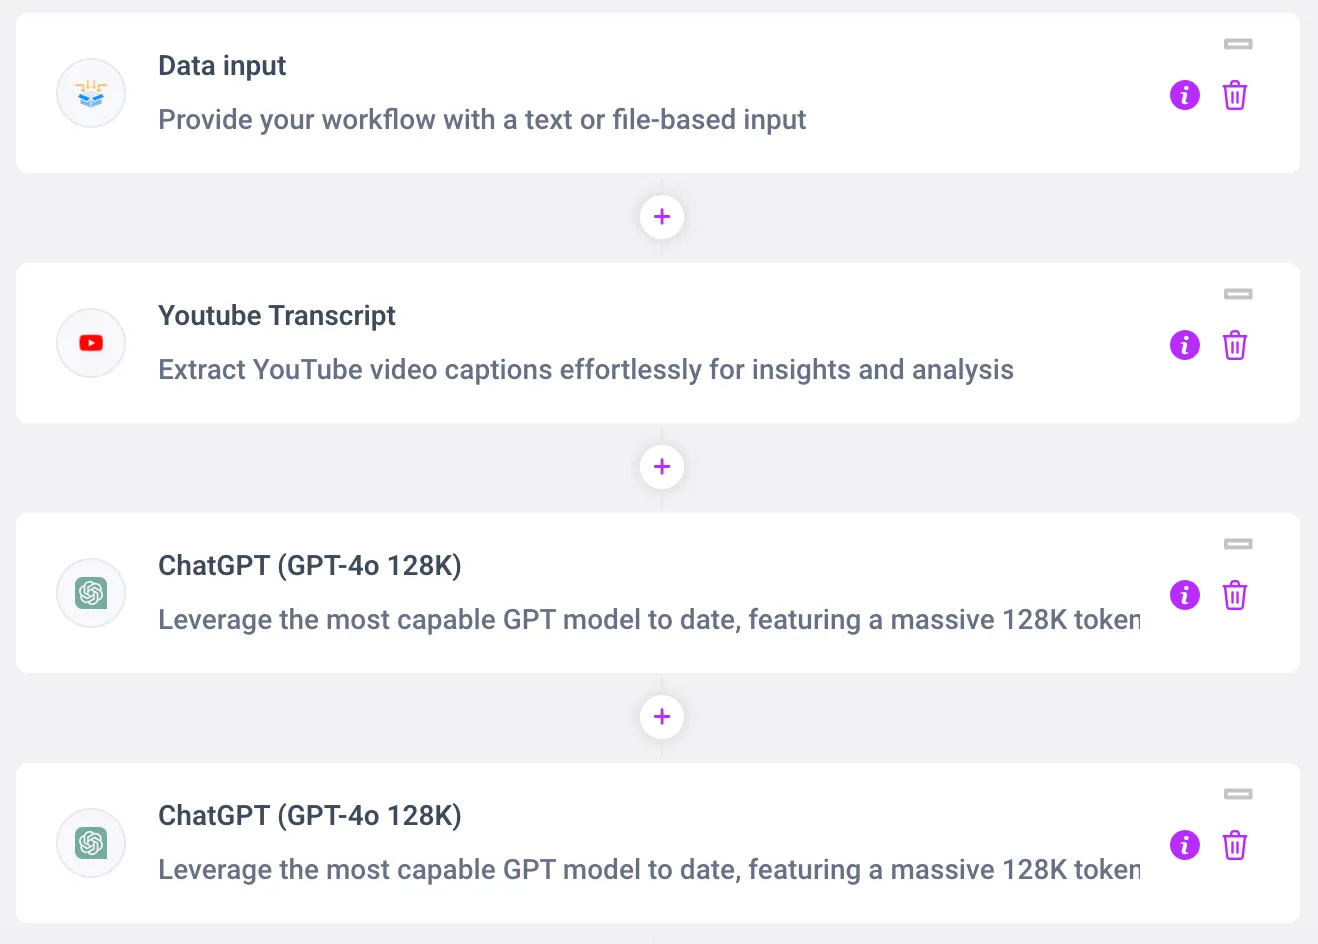Add a step after Youtube Transcript
Viewport: 1318px width, 944px height.
coord(662,467)
